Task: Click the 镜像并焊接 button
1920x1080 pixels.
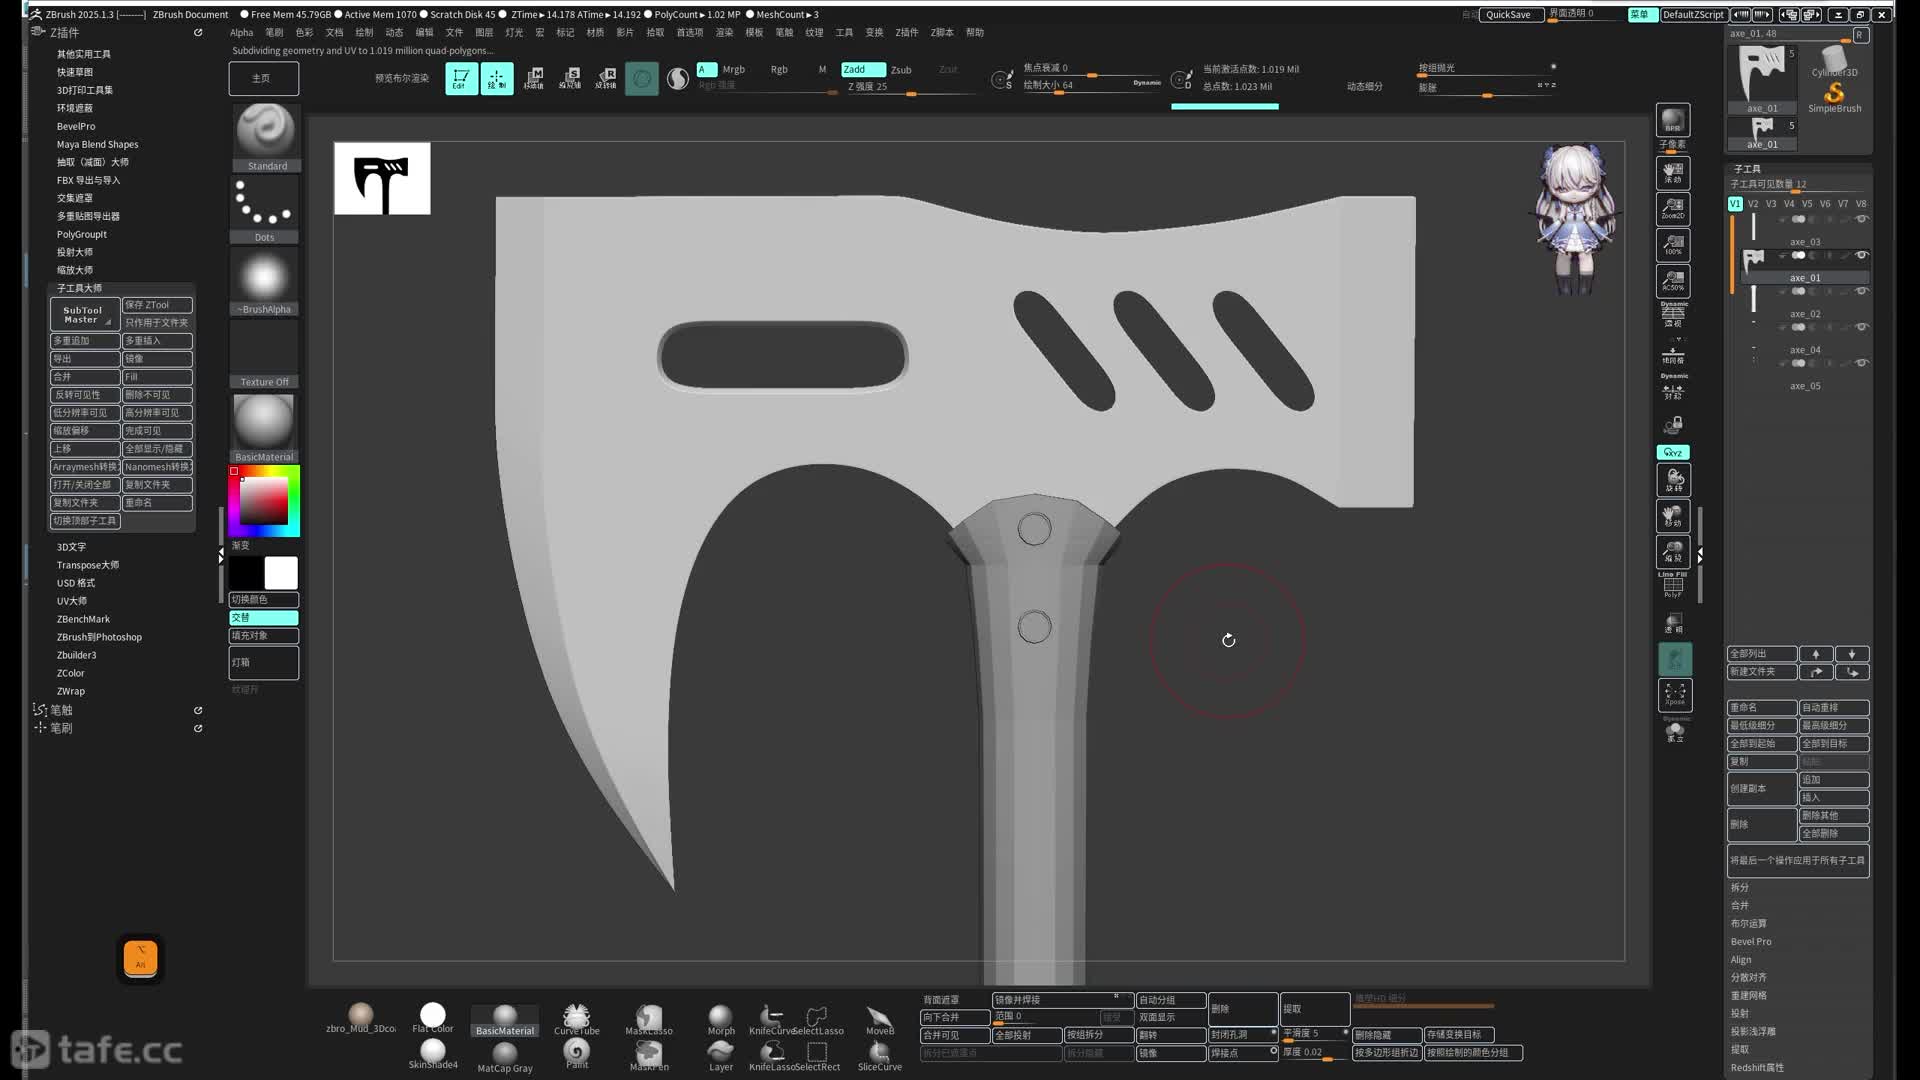Action: [x=1062, y=1000]
